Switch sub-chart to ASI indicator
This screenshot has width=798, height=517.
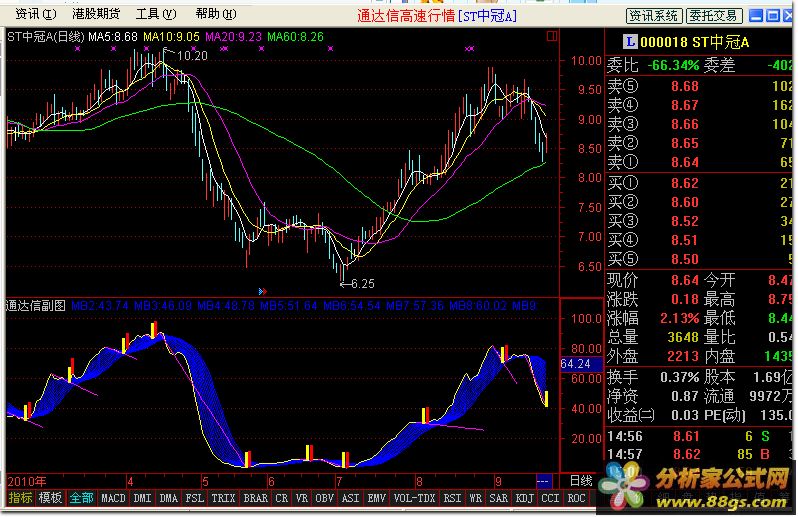pyautogui.click(x=350, y=498)
